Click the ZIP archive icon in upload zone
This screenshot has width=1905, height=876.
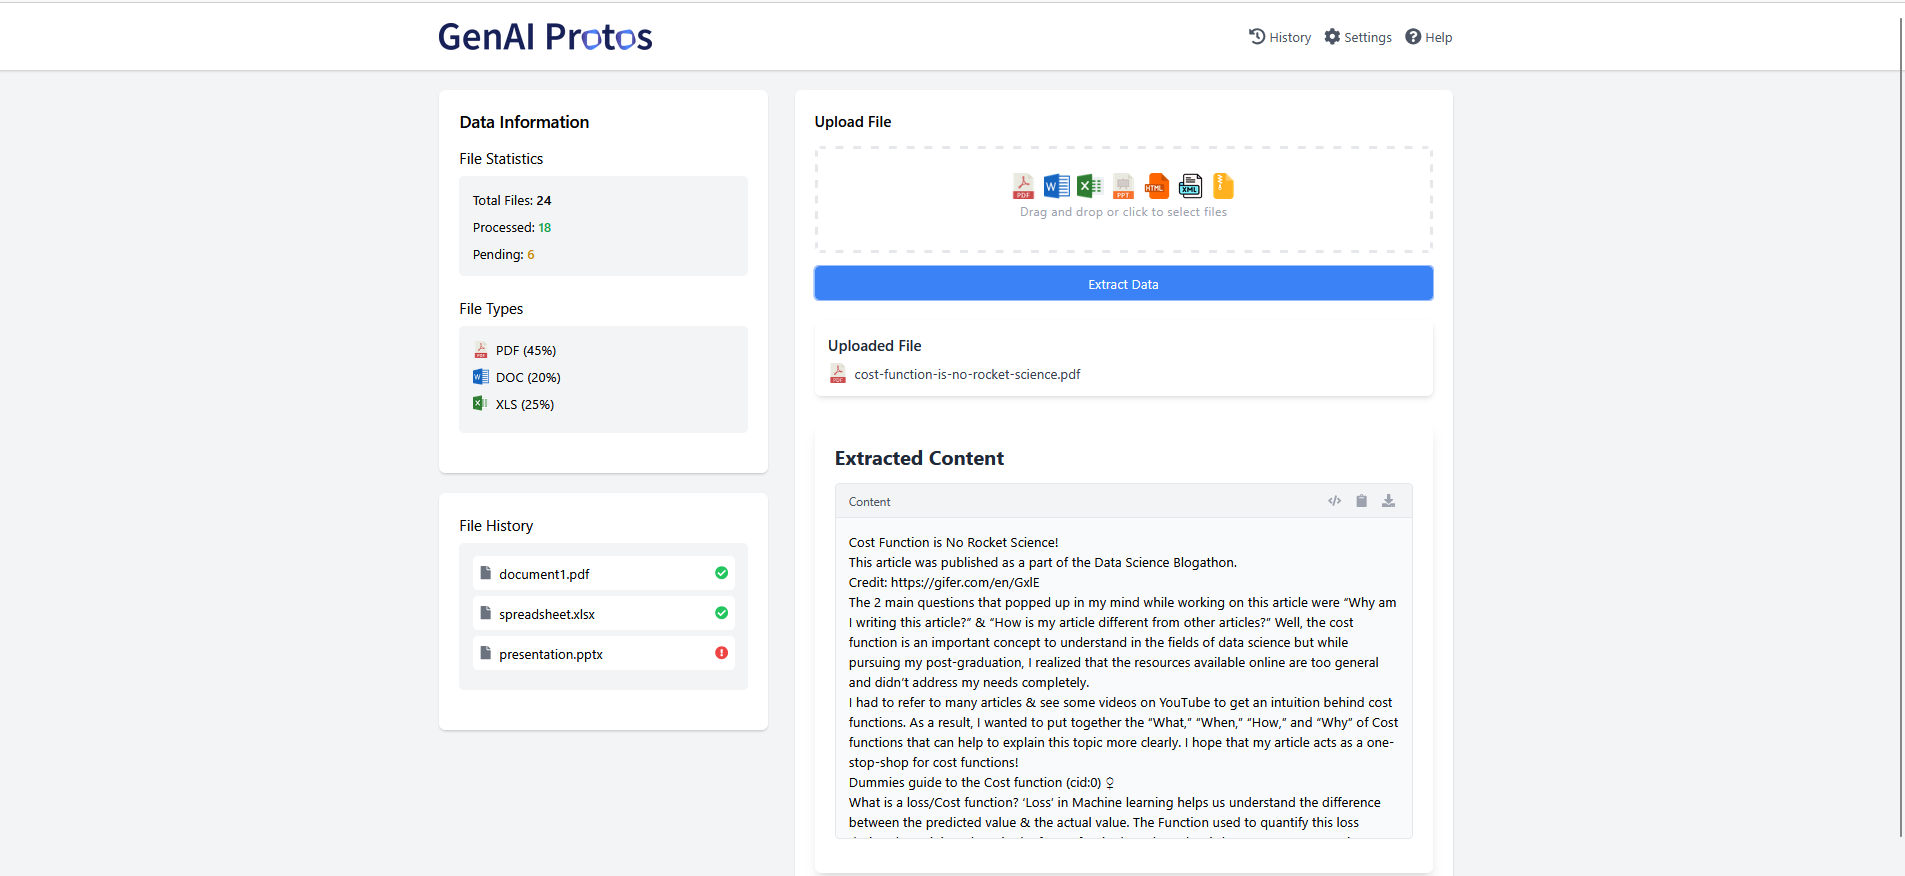click(x=1223, y=186)
